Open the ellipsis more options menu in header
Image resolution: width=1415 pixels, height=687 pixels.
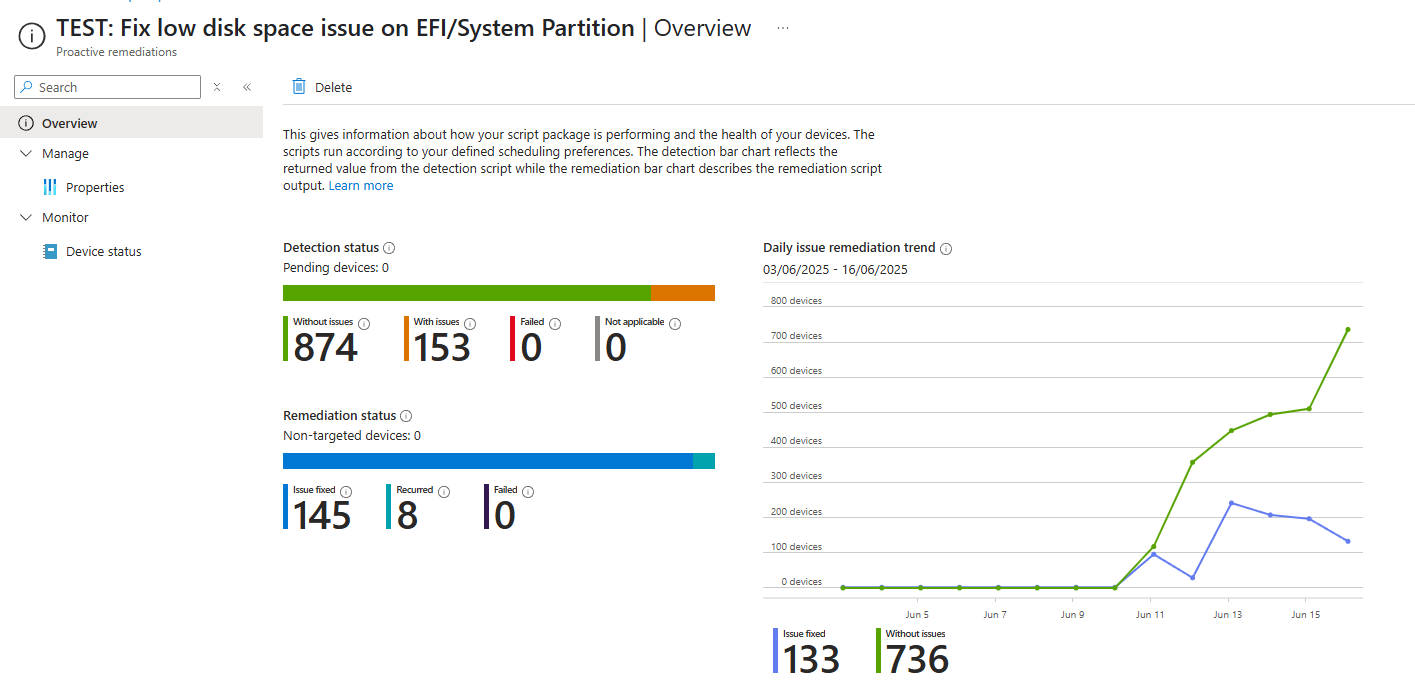tap(783, 28)
